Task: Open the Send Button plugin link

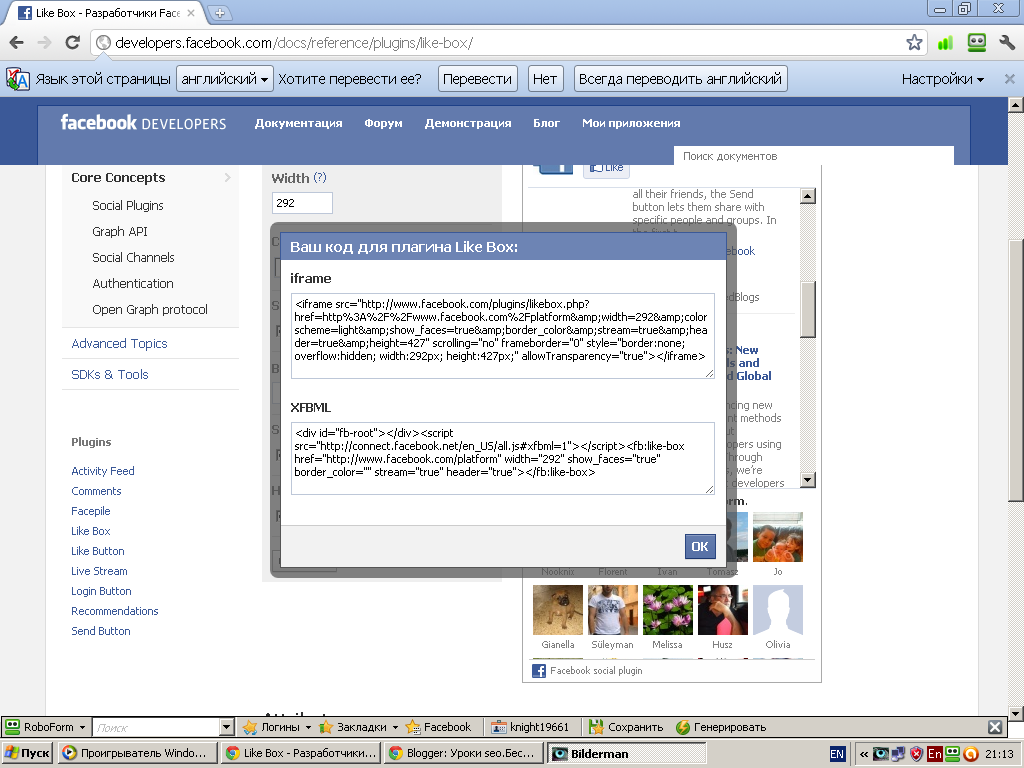Action: (101, 631)
